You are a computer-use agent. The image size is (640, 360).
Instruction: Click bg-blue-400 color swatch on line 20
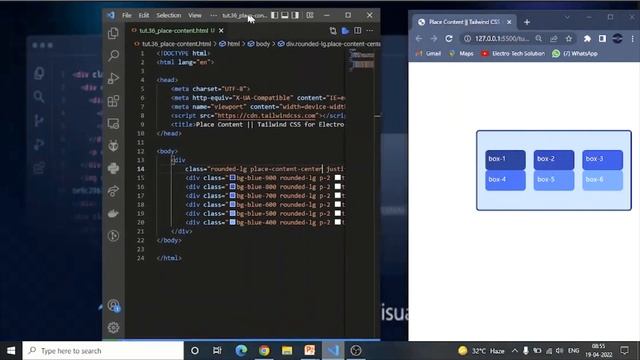pyautogui.click(x=232, y=222)
